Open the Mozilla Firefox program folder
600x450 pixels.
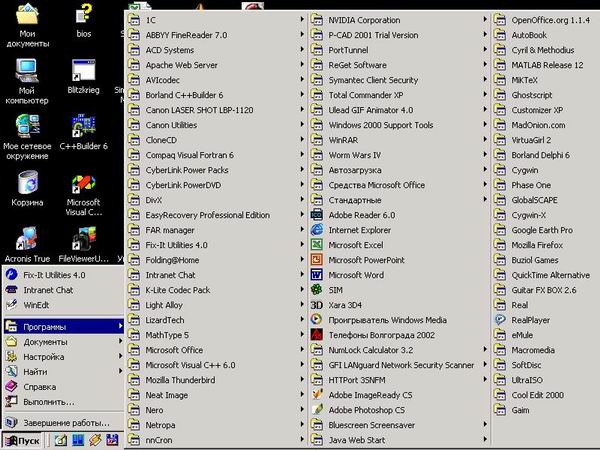[x=546, y=245]
